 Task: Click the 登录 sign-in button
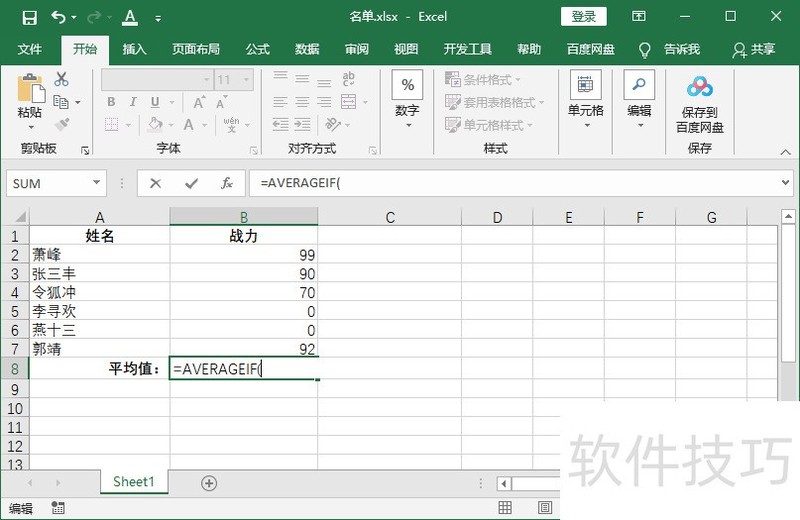[x=584, y=16]
